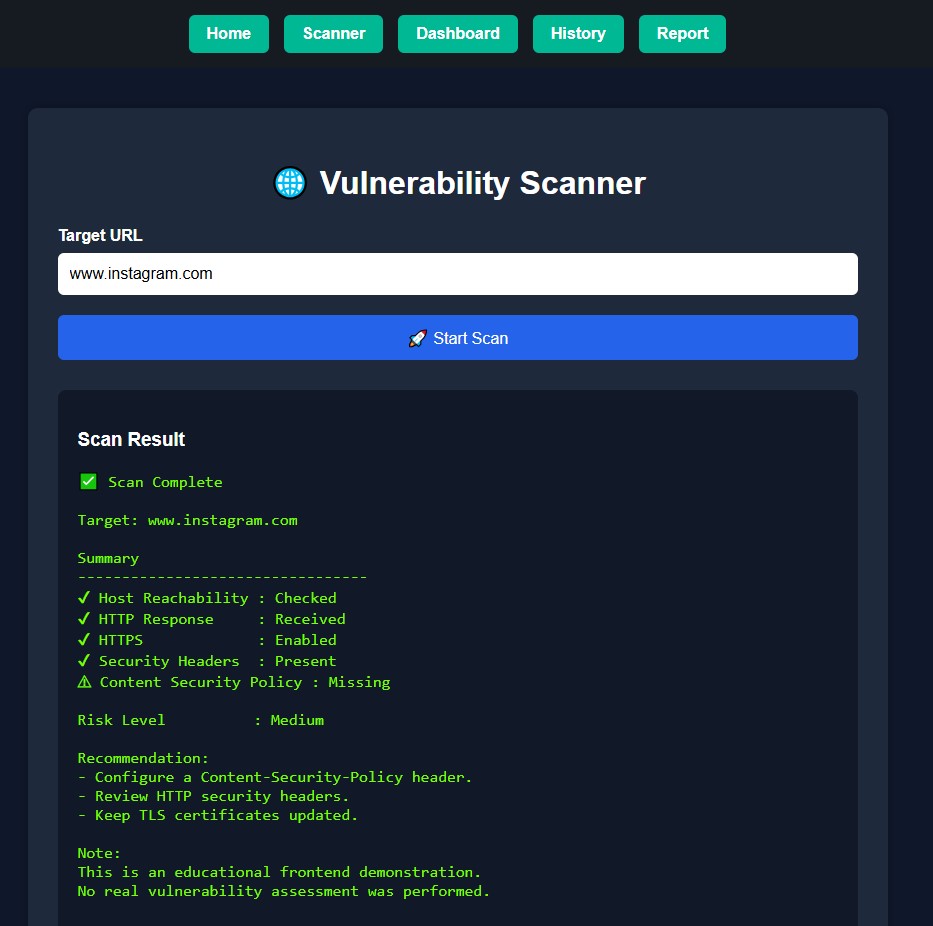Click the Scan Result heading
The height and width of the screenshot is (926, 933).
pos(132,439)
